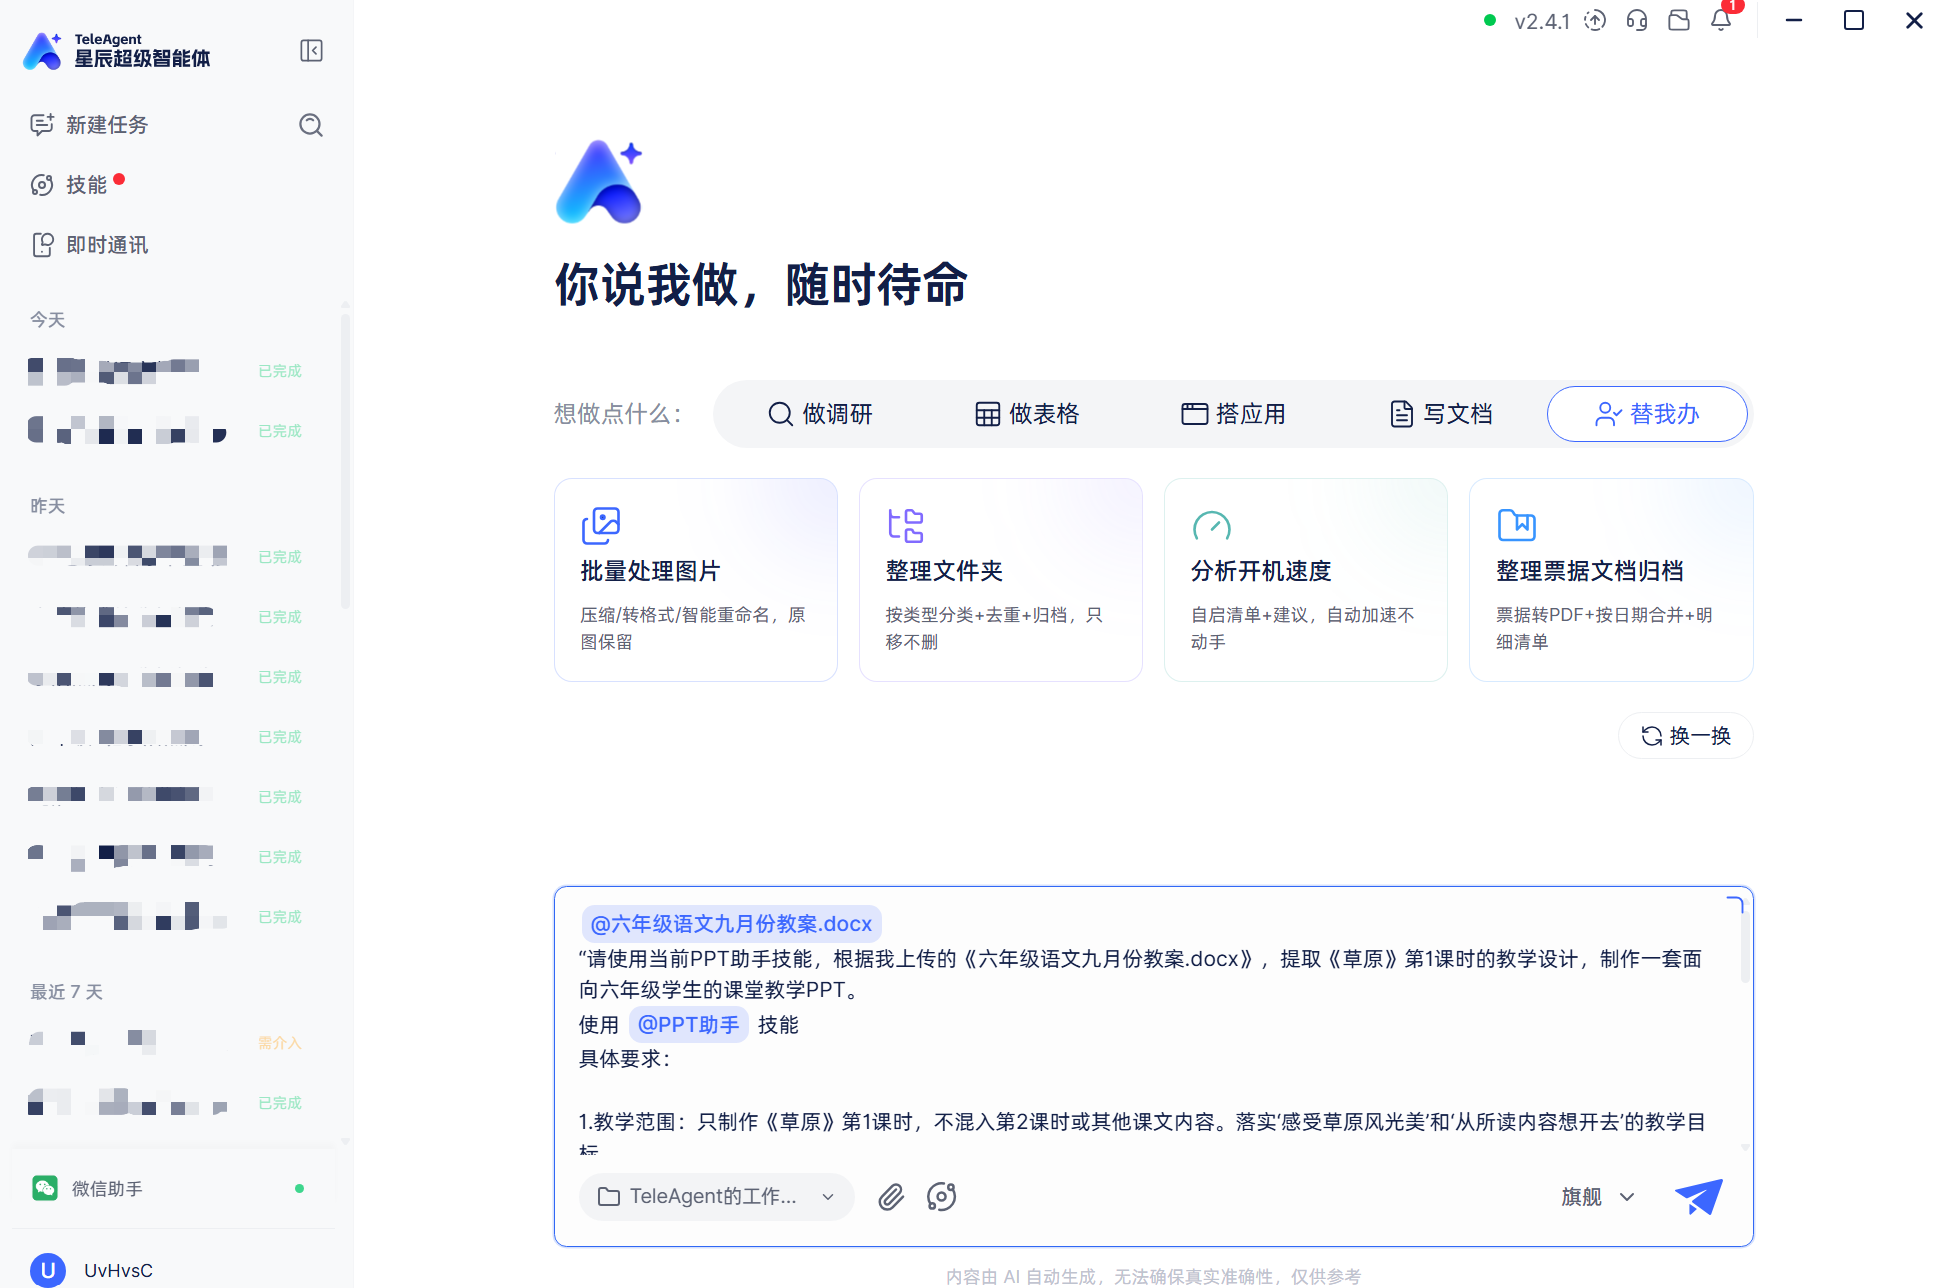Open the TeleAgent的工作... folder dropdown
1947x1288 pixels.
716,1197
